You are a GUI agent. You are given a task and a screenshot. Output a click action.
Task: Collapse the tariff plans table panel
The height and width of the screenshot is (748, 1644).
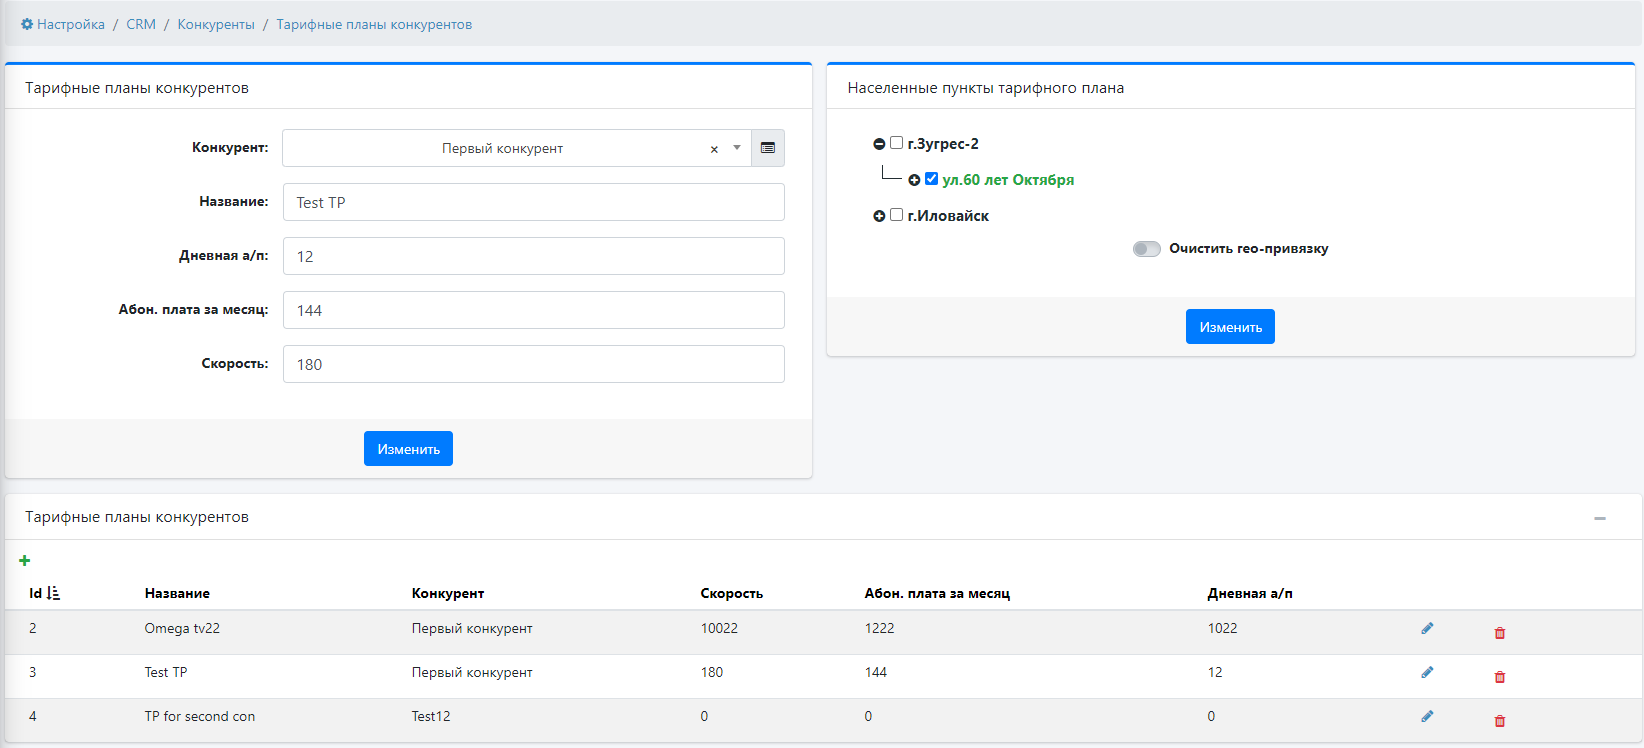pos(1600,518)
